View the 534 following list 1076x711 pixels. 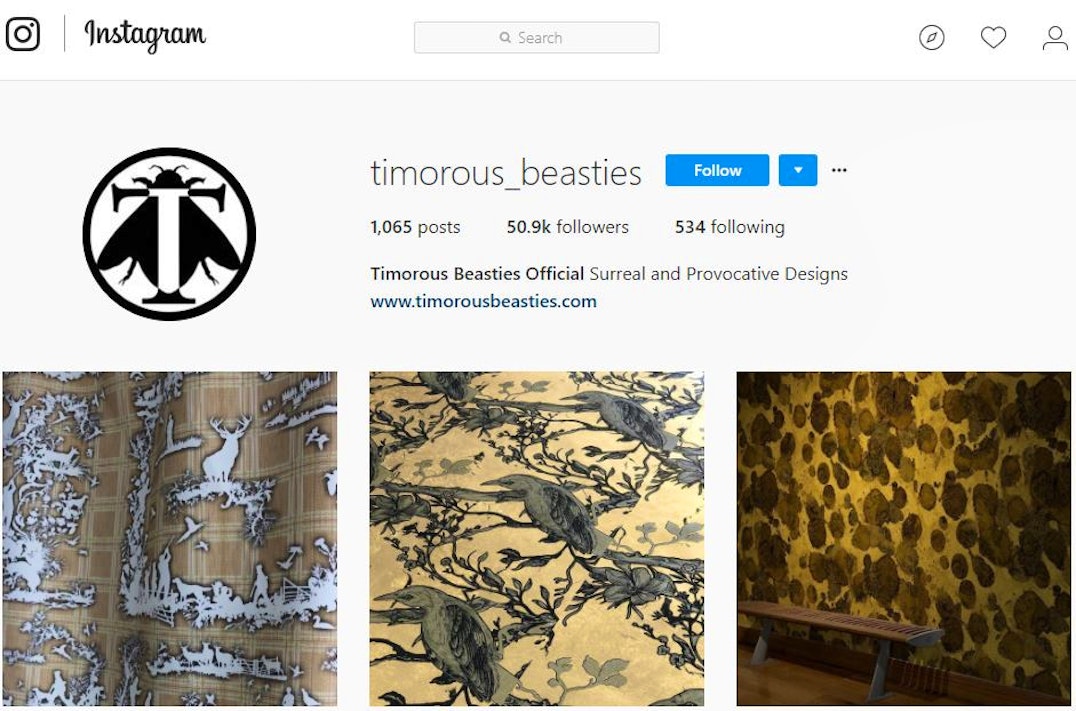[729, 227]
